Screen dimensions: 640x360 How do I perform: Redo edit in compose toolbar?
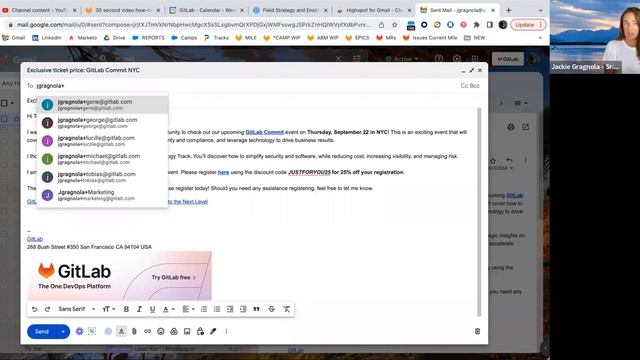click(x=47, y=309)
